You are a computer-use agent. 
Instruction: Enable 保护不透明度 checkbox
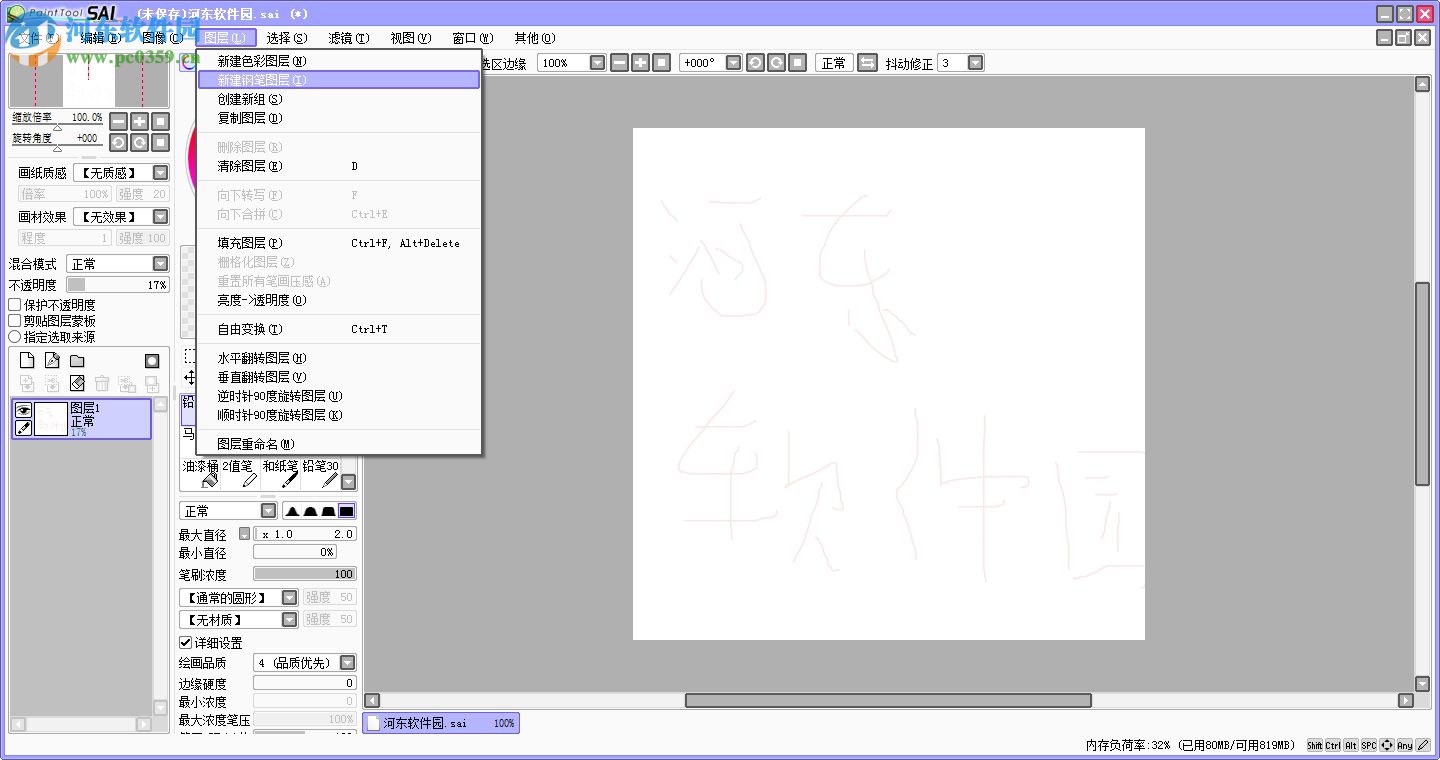(x=15, y=305)
